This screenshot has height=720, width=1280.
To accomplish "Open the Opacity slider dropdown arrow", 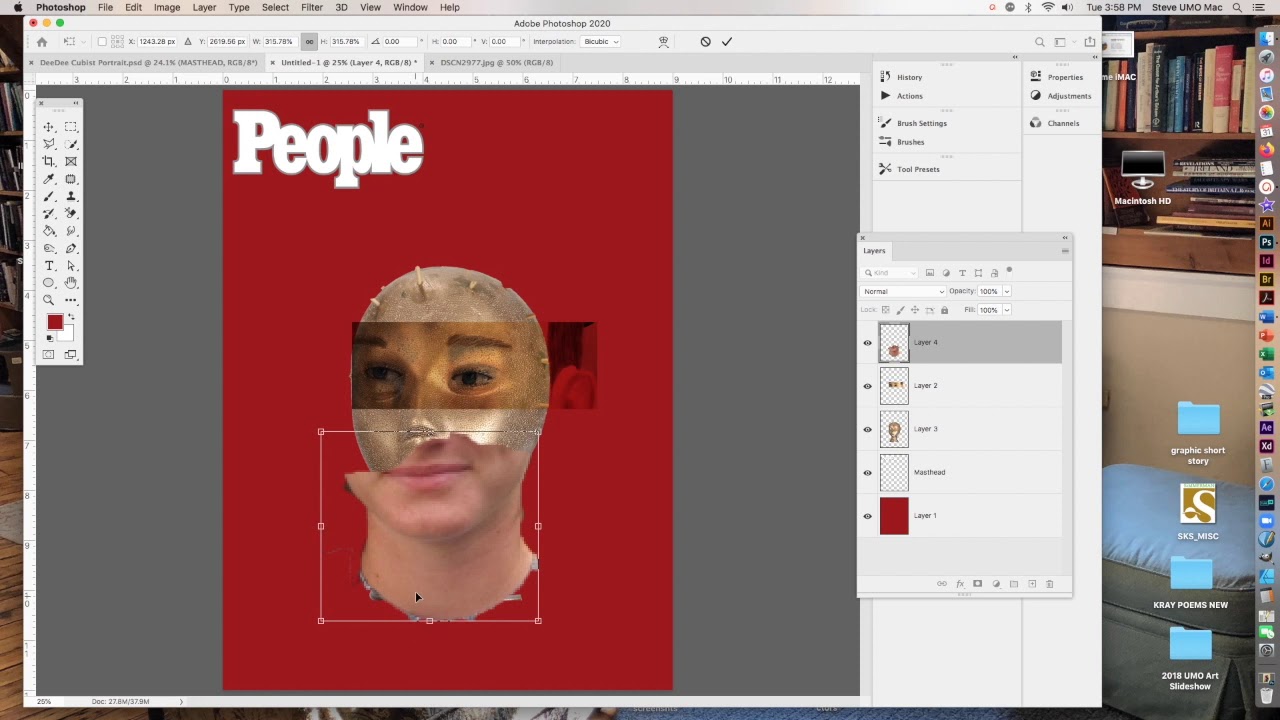I will pos(1007,291).
